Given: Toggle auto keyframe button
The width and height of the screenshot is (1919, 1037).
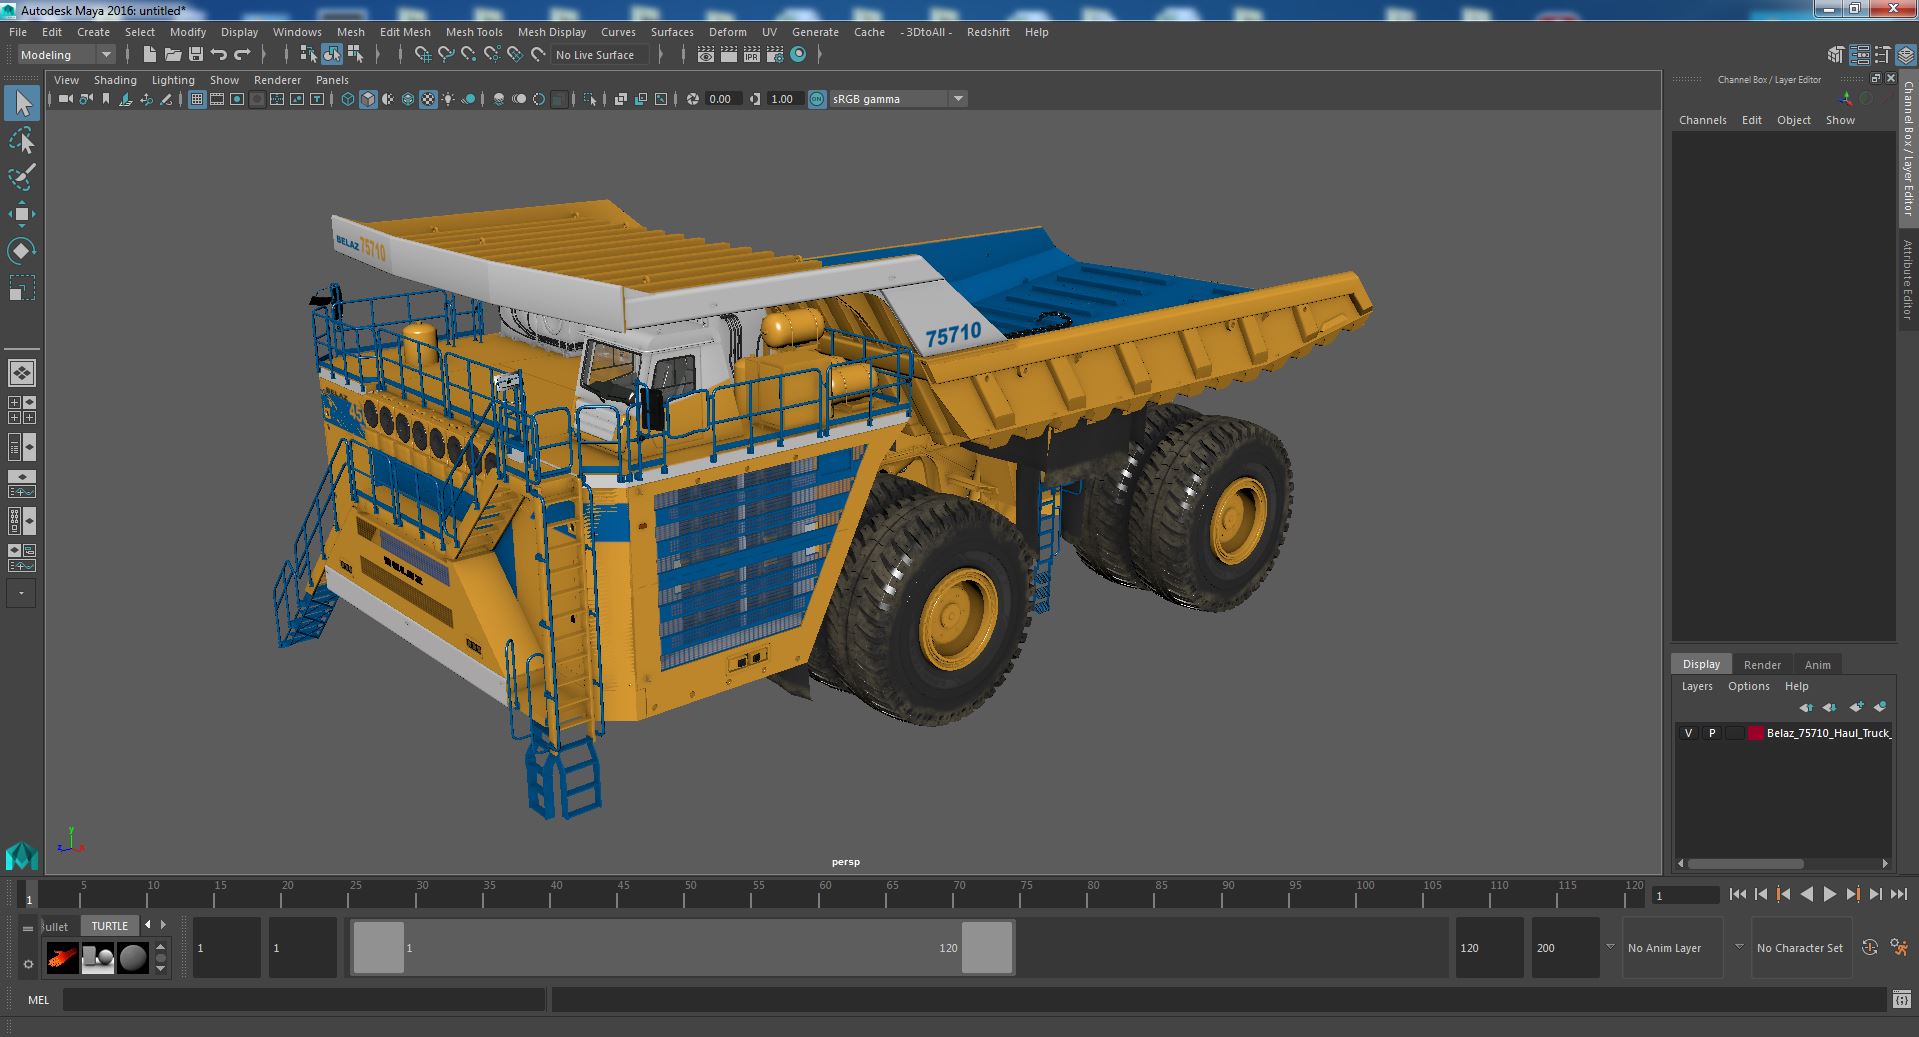Looking at the screenshot, I should tap(1870, 948).
